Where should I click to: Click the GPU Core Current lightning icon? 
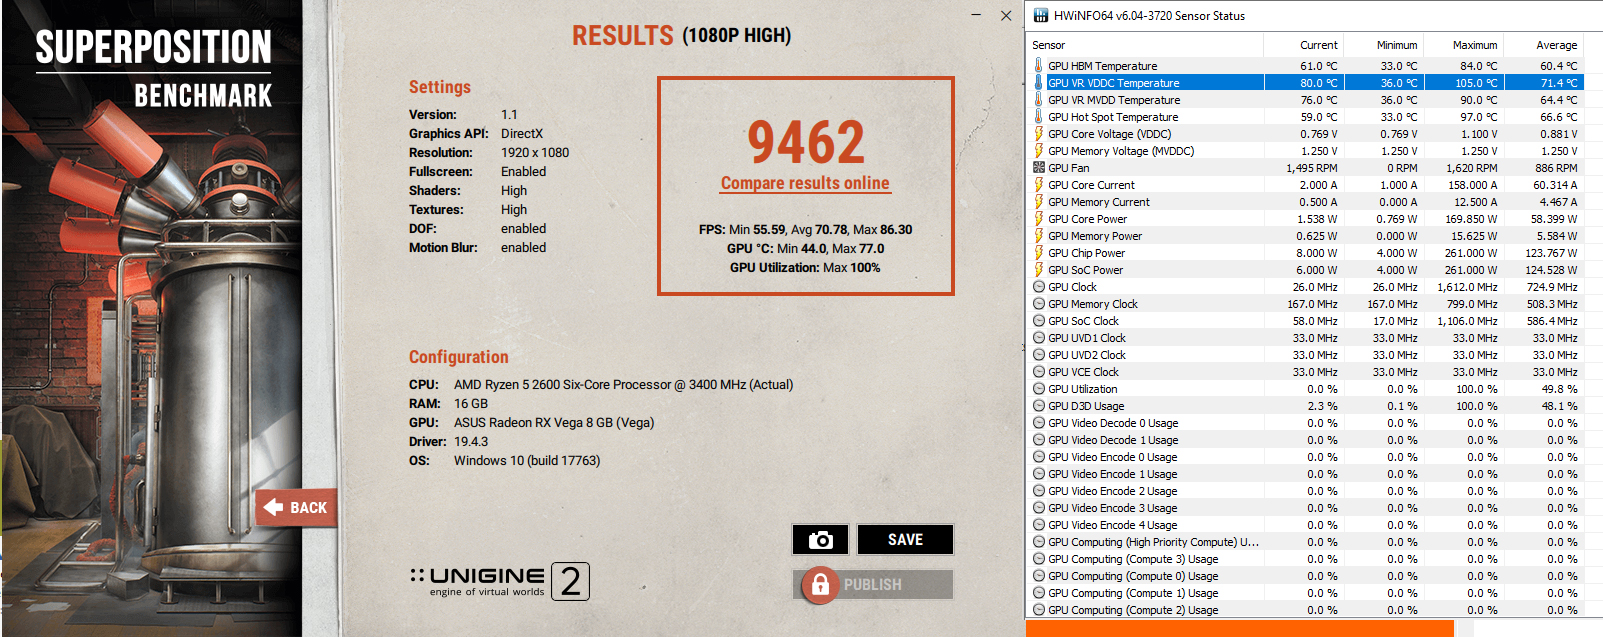point(1038,184)
